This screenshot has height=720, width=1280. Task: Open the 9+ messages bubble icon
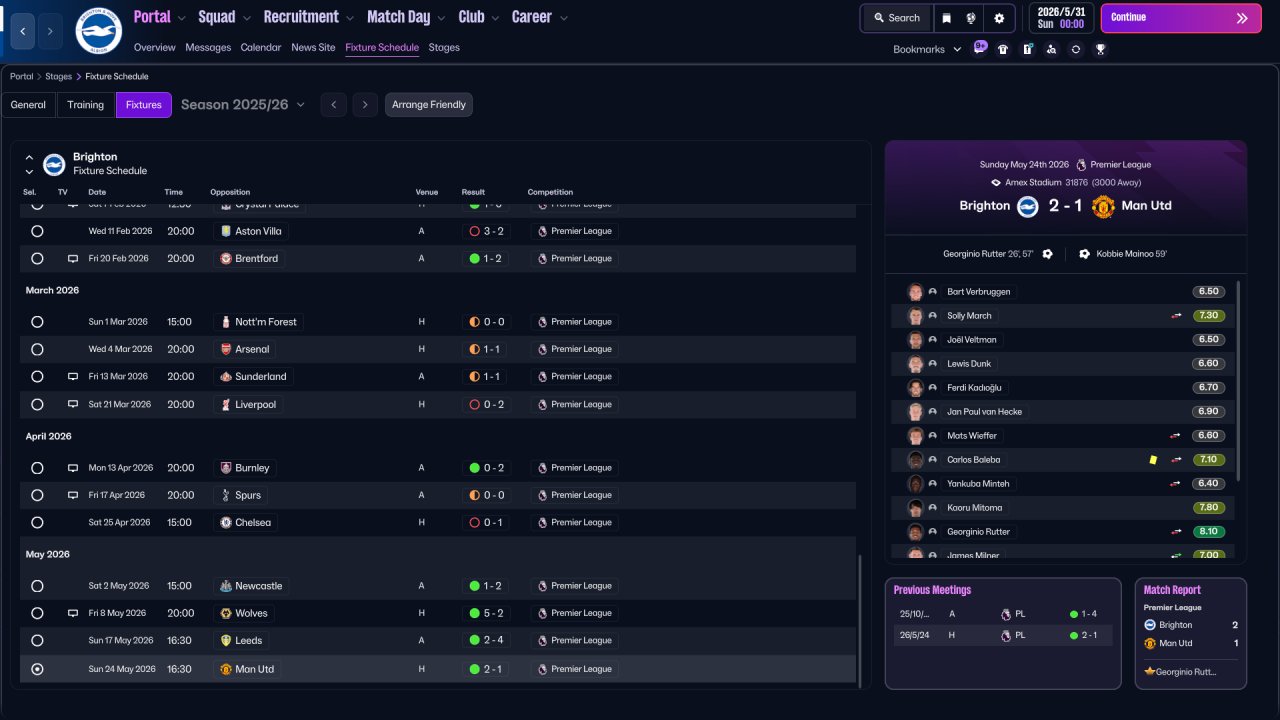click(980, 48)
